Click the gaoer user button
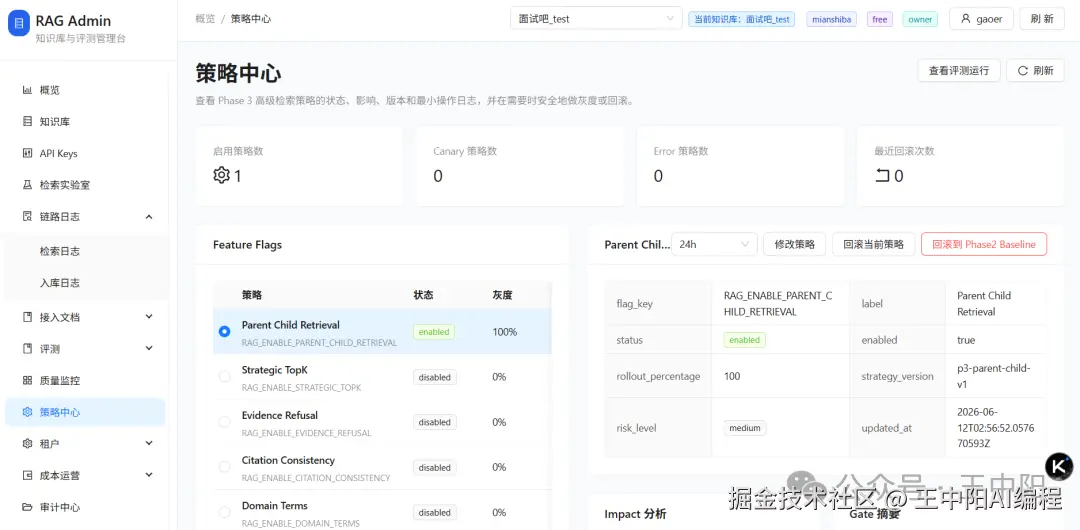The width and height of the screenshot is (1080, 530). (982, 19)
